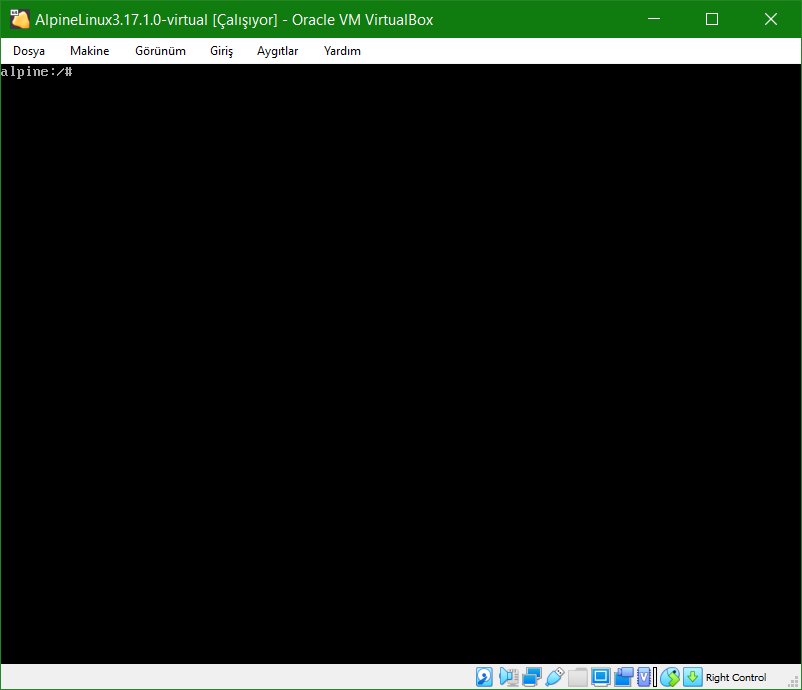The height and width of the screenshot is (690, 802).
Task: Click the window resize grip in status bar
Action: pos(793,682)
